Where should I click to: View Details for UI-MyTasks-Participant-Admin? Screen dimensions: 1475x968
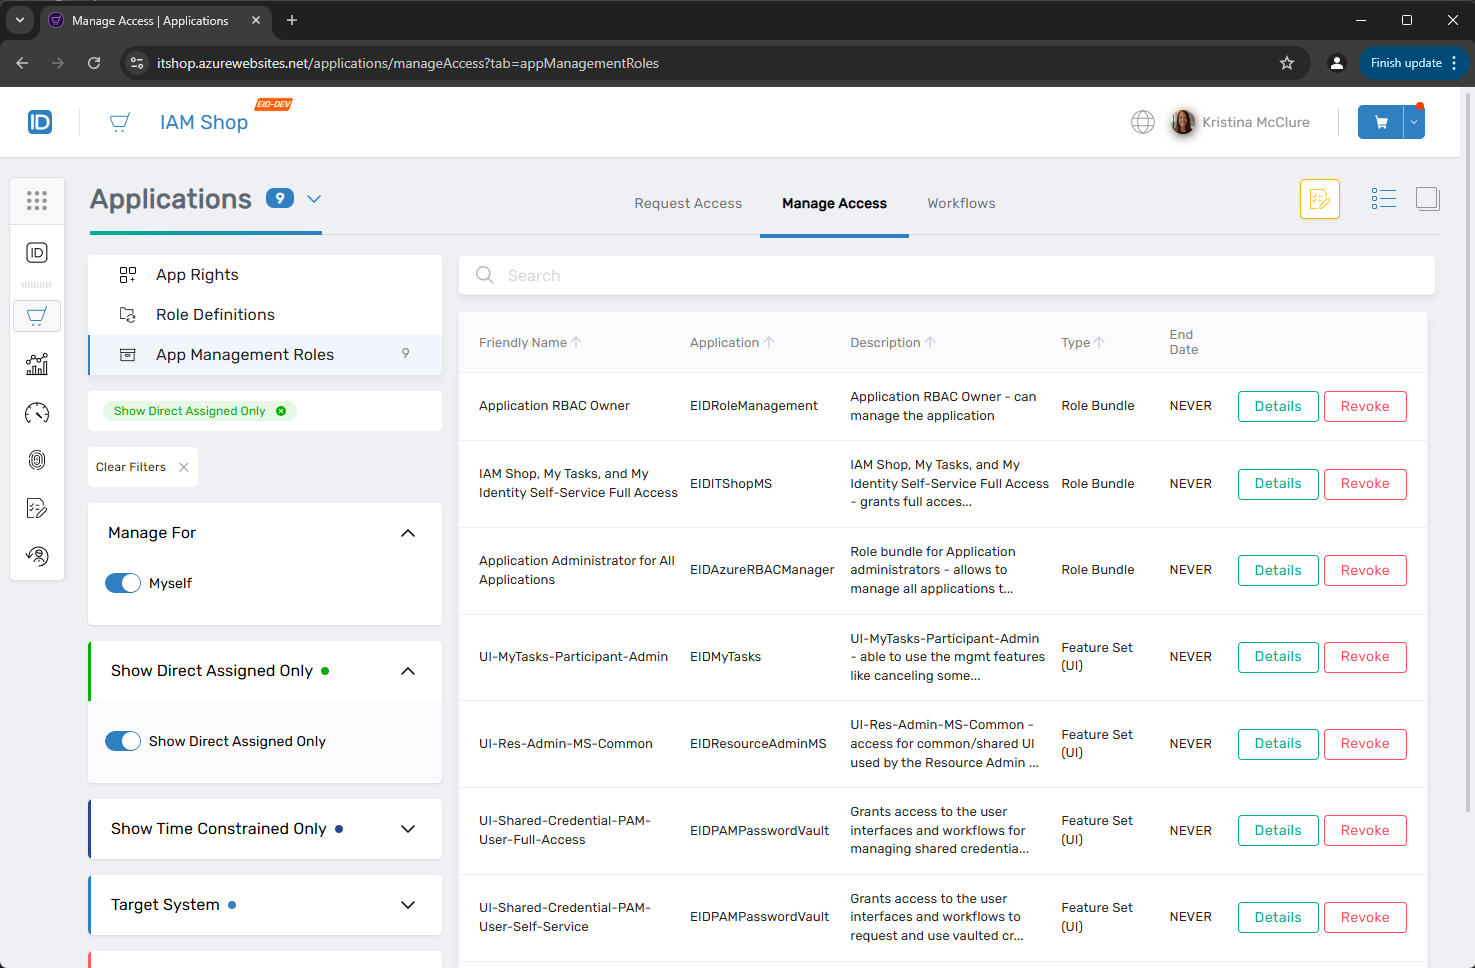(x=1278, y=657)
